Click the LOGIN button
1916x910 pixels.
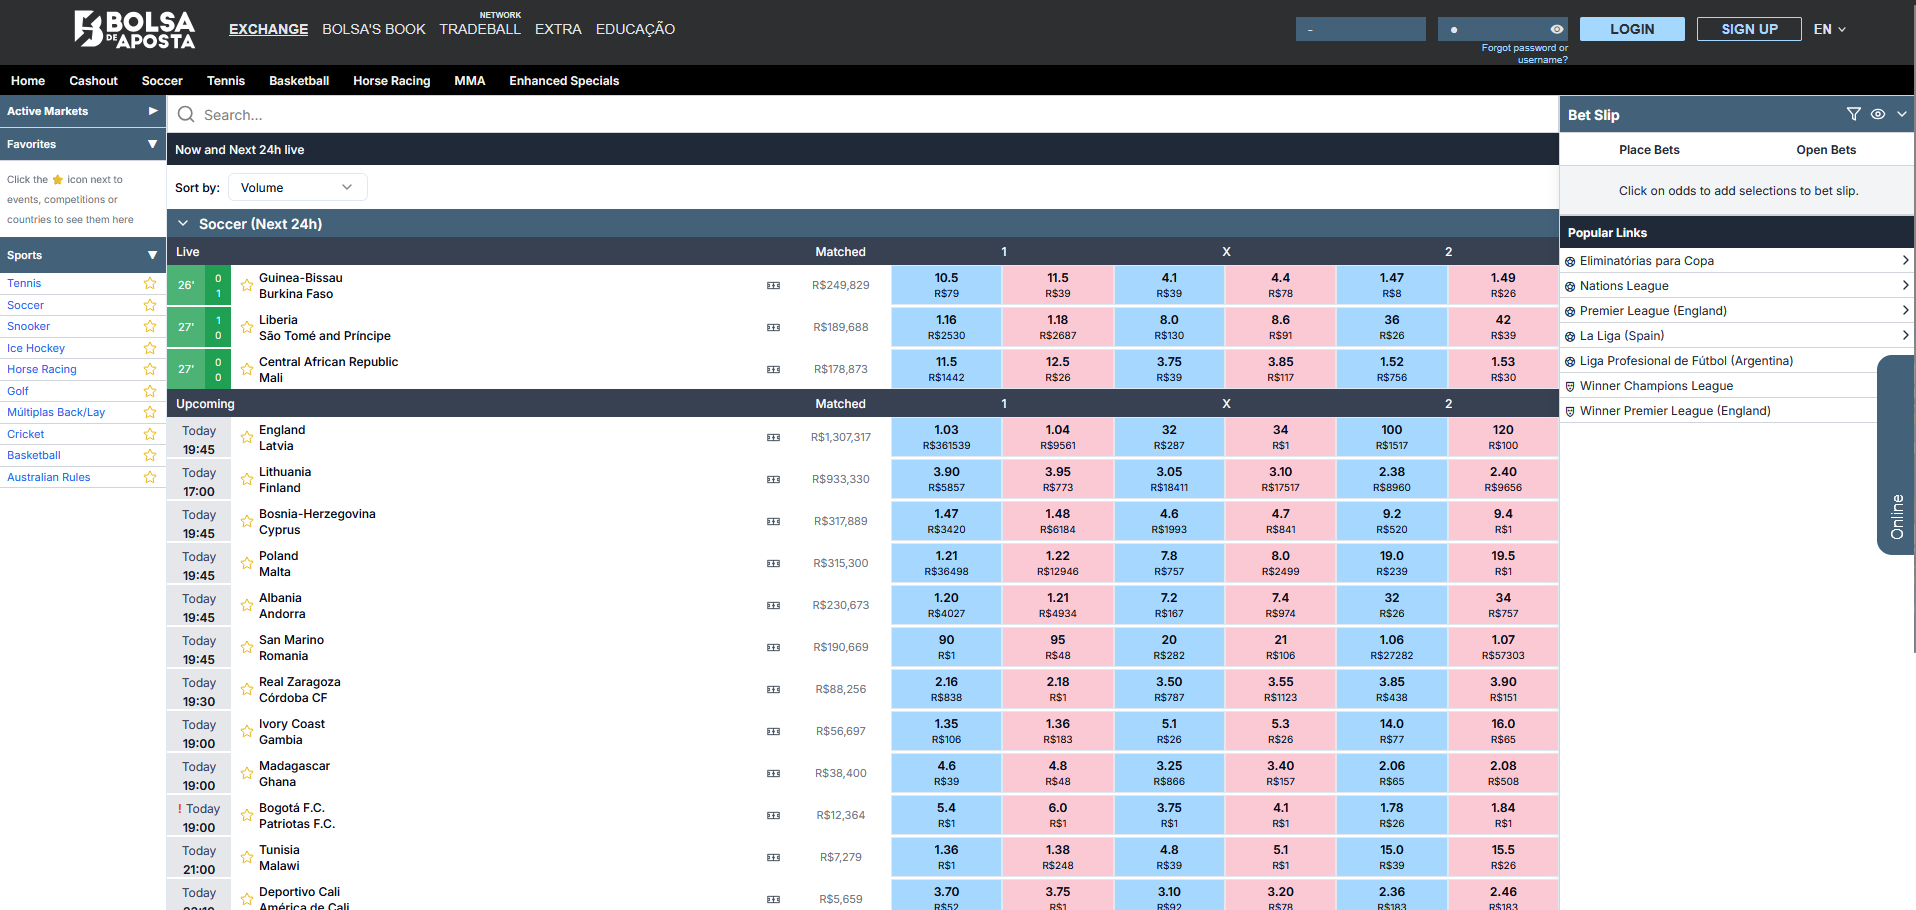click(x=1631, y=29)
